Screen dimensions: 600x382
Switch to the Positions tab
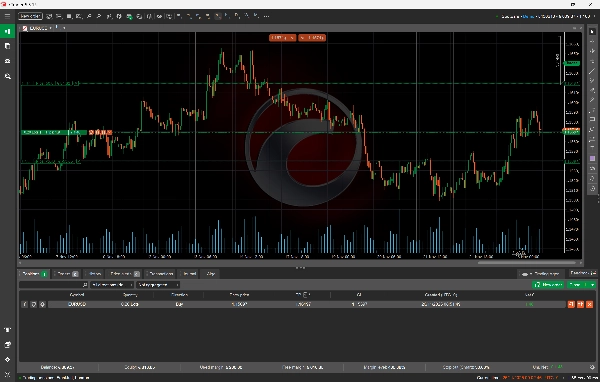(34, 274)
